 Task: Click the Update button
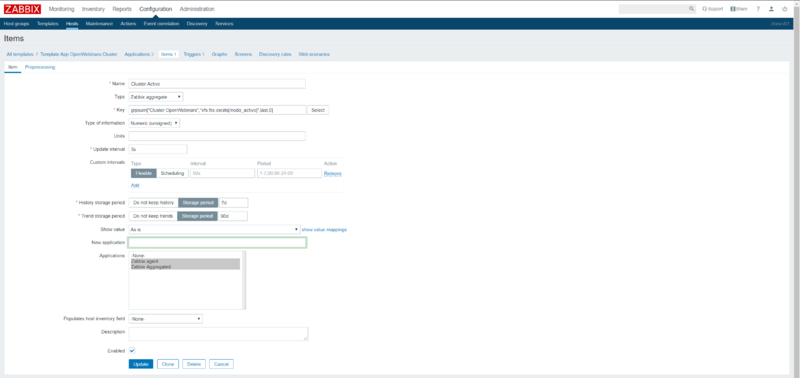pyautogui.click(x=141, y=364)
